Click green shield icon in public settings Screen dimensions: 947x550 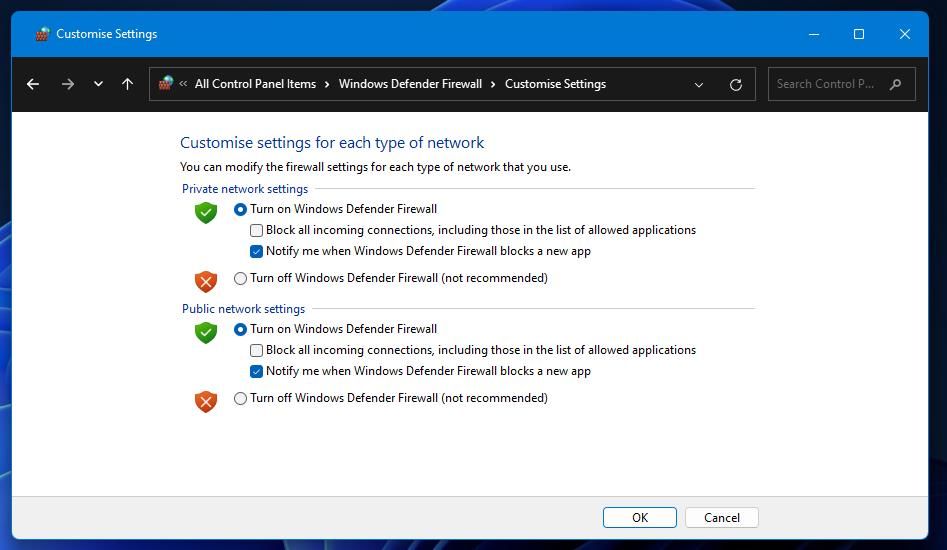206,333
